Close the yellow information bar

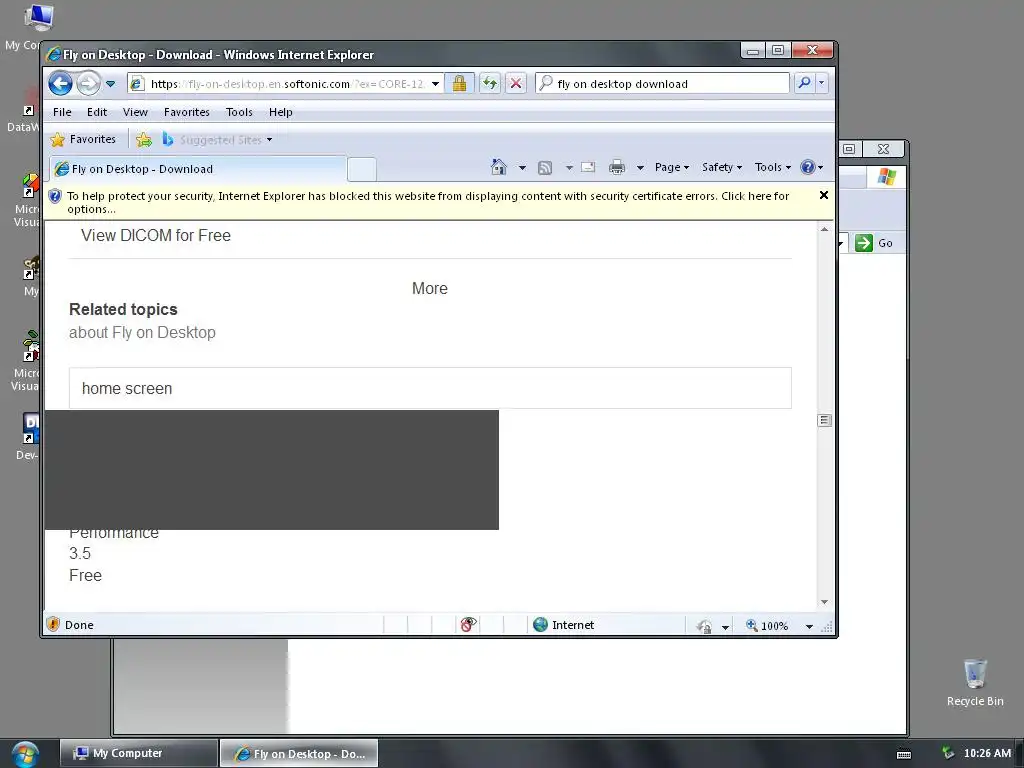point(824,195)
